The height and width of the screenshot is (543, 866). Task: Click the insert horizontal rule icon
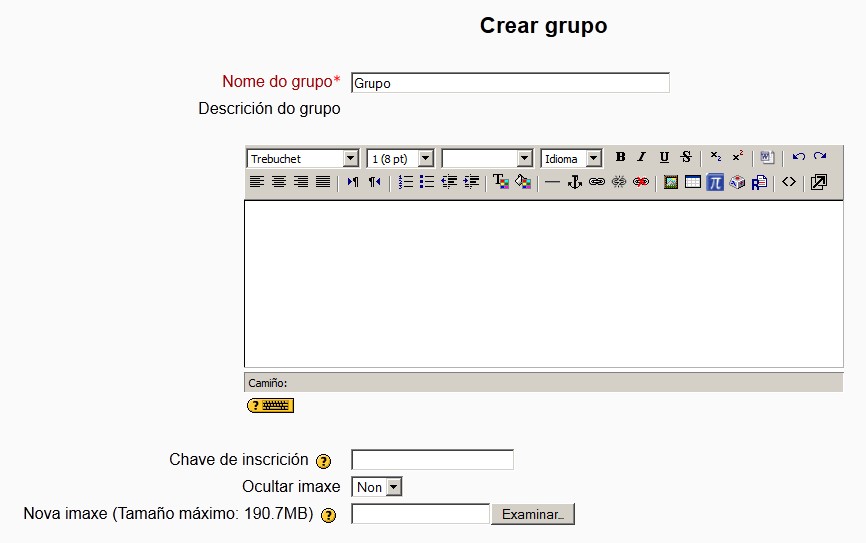552,182
